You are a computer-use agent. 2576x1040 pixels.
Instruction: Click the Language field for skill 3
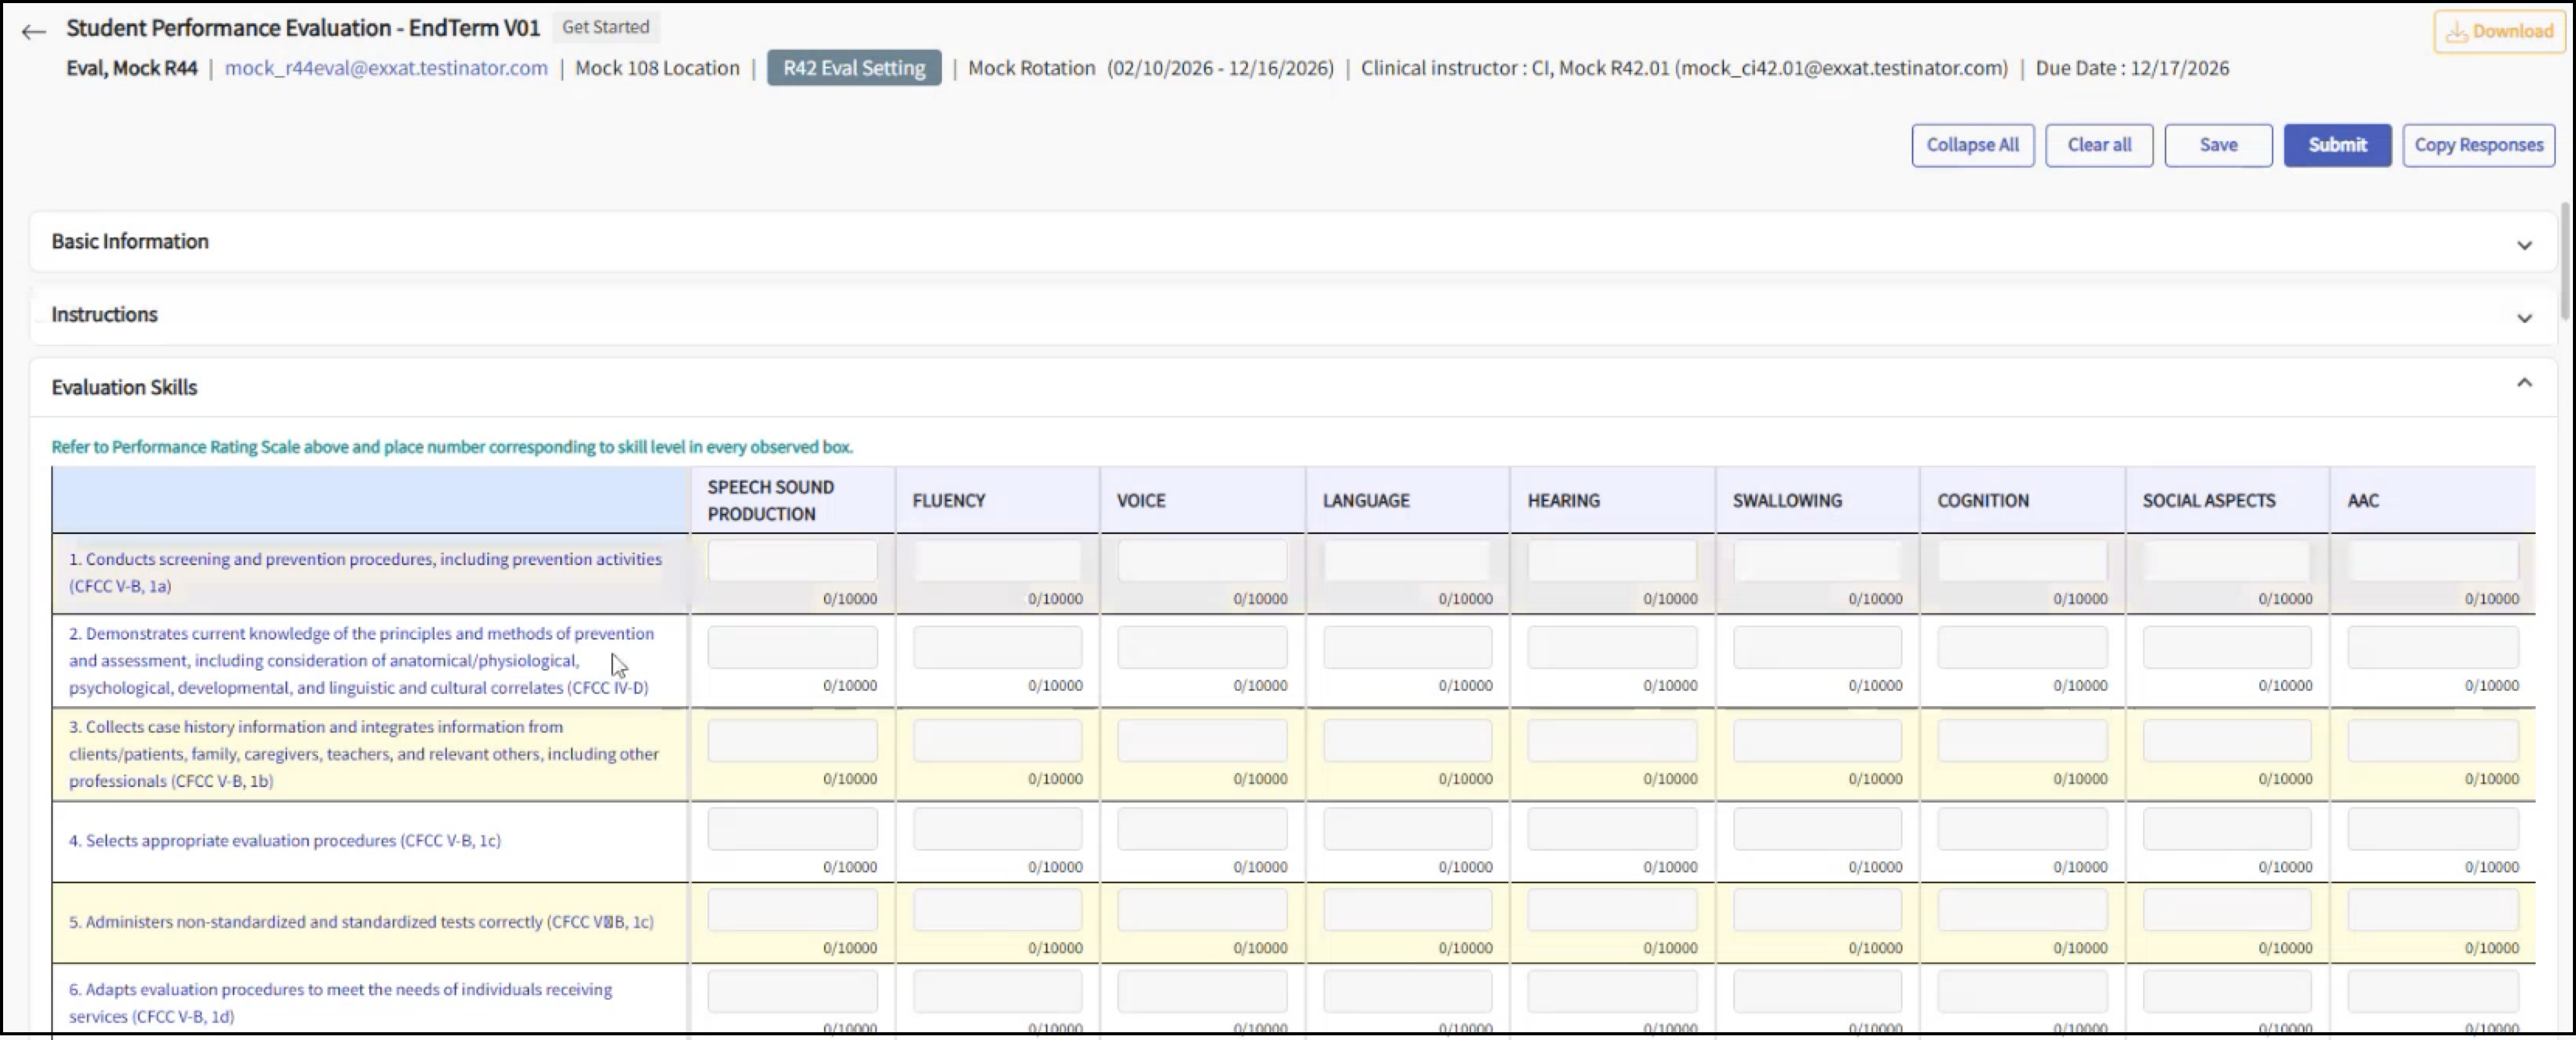coord(1407,741)
